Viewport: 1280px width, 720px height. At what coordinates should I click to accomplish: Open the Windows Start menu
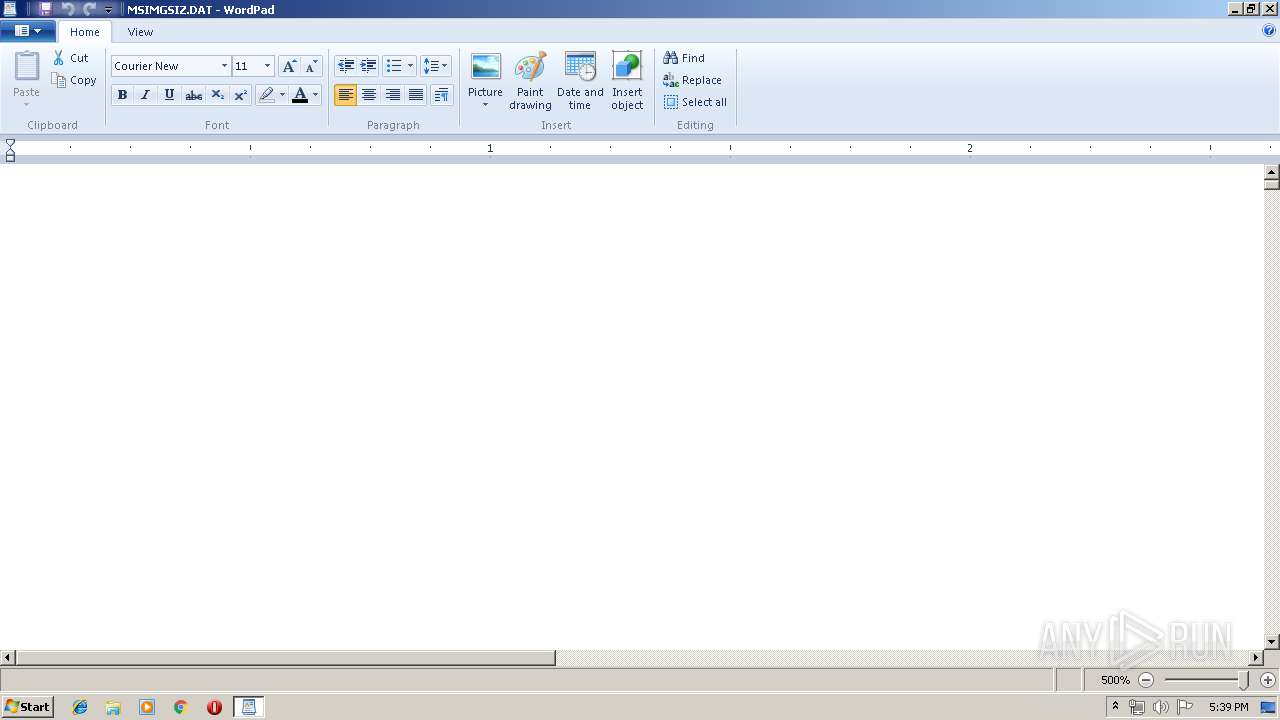coord(27,707)
